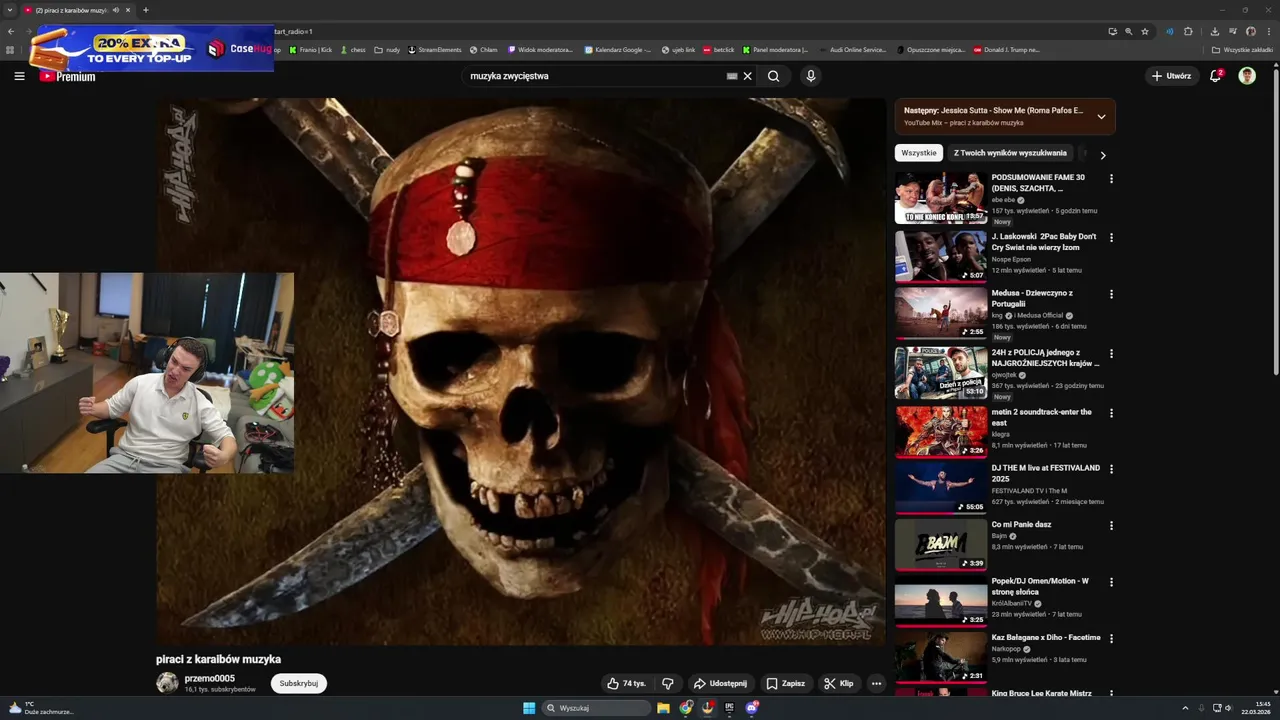Click the YouTube search input field

(x=596, y=76)
